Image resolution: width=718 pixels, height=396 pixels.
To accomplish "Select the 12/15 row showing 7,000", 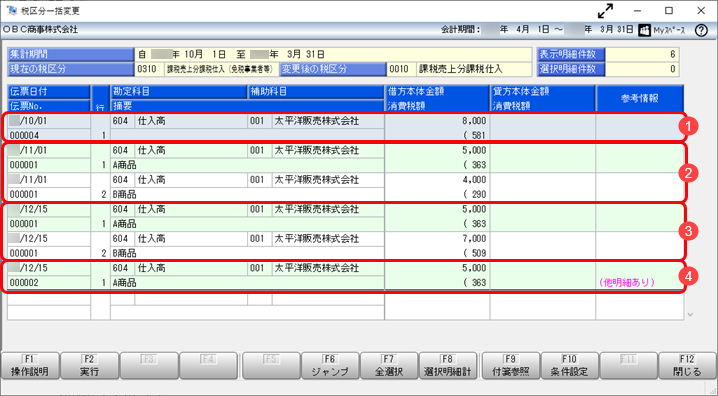I will point(346,246).
